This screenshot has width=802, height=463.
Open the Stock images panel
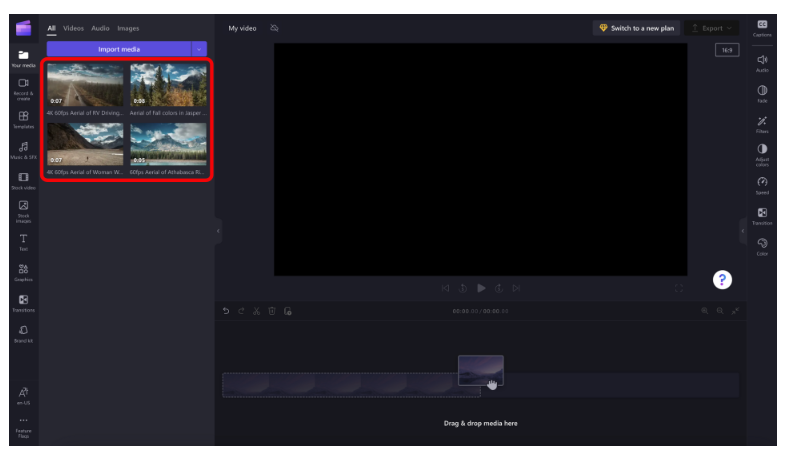coord(24,211)
